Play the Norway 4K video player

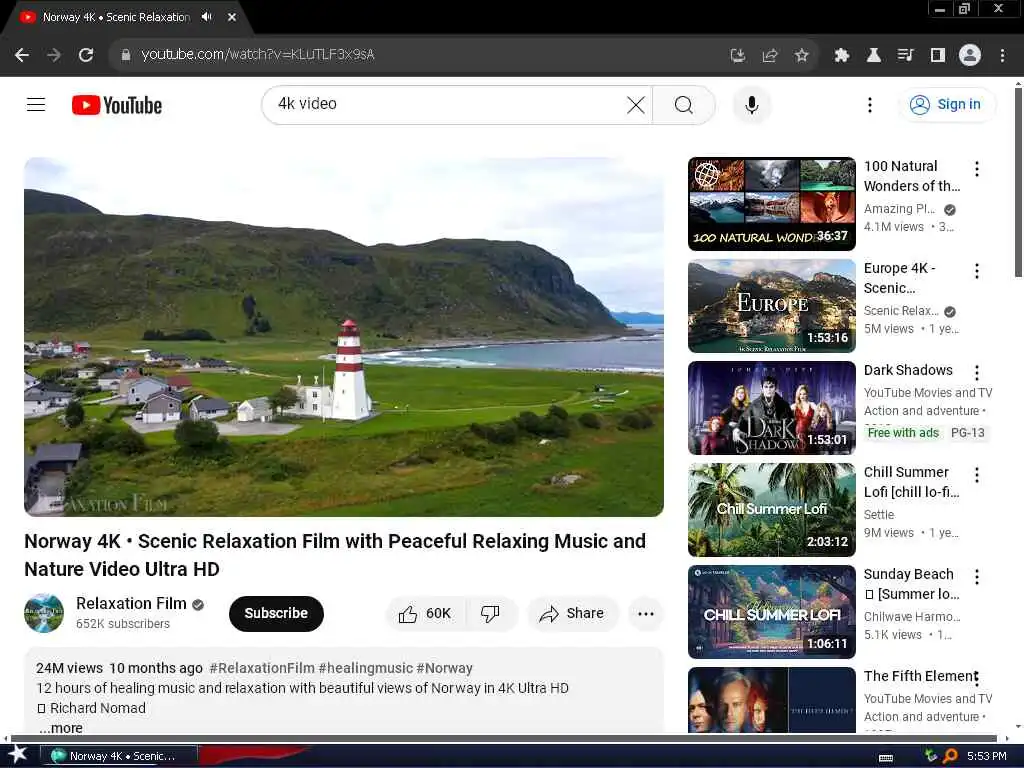(344, 337)
